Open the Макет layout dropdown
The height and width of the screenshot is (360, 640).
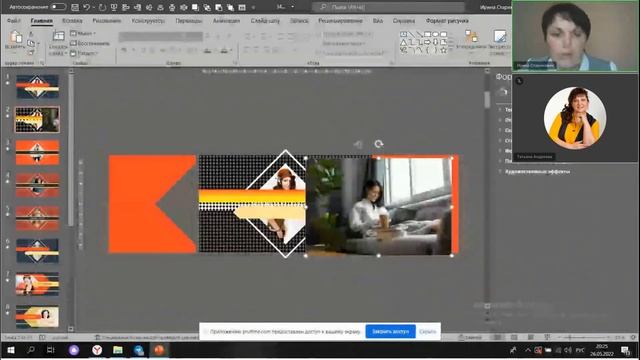coord(83,33)
